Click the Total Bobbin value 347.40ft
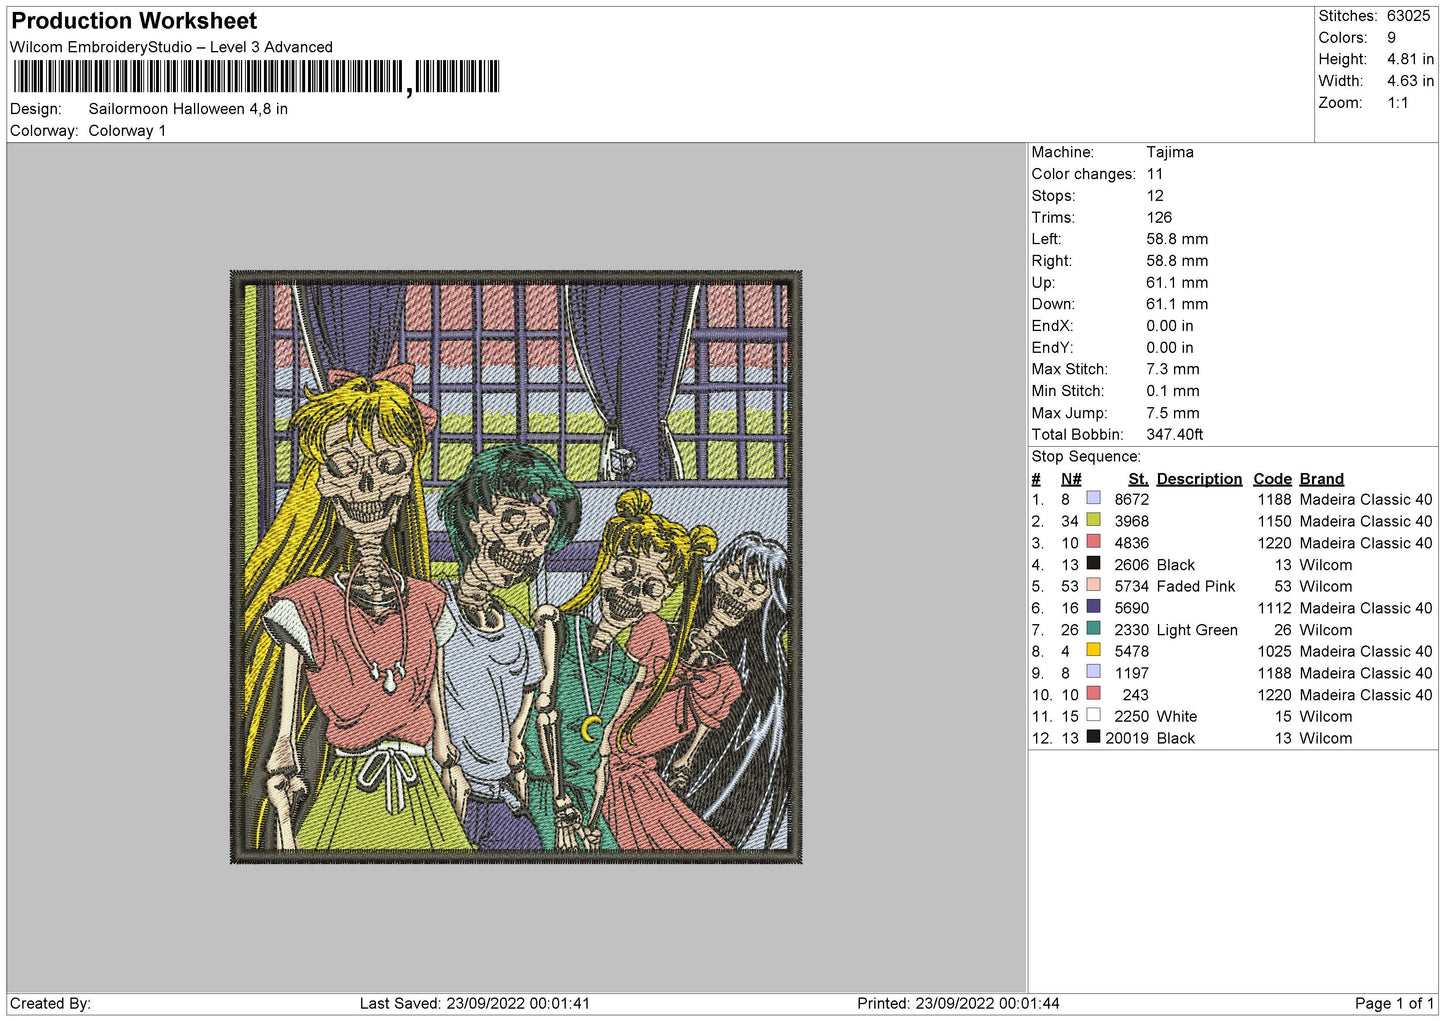The height and width of the screenshot is (1021, 1445). click(1174, 434)
